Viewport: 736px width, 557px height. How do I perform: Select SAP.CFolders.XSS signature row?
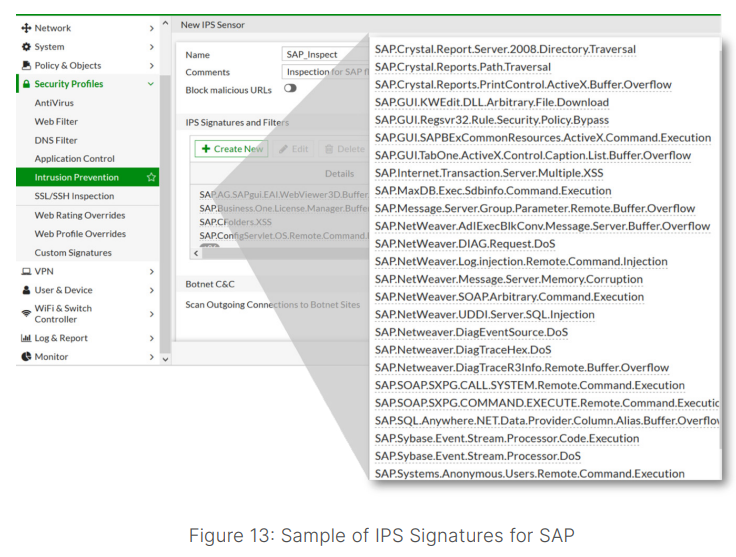pyautogui.click(x=235, y=222)
